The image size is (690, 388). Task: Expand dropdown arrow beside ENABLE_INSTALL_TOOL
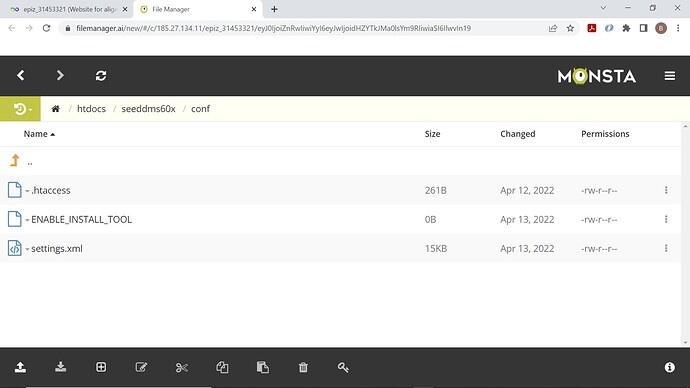coord(27,220)
